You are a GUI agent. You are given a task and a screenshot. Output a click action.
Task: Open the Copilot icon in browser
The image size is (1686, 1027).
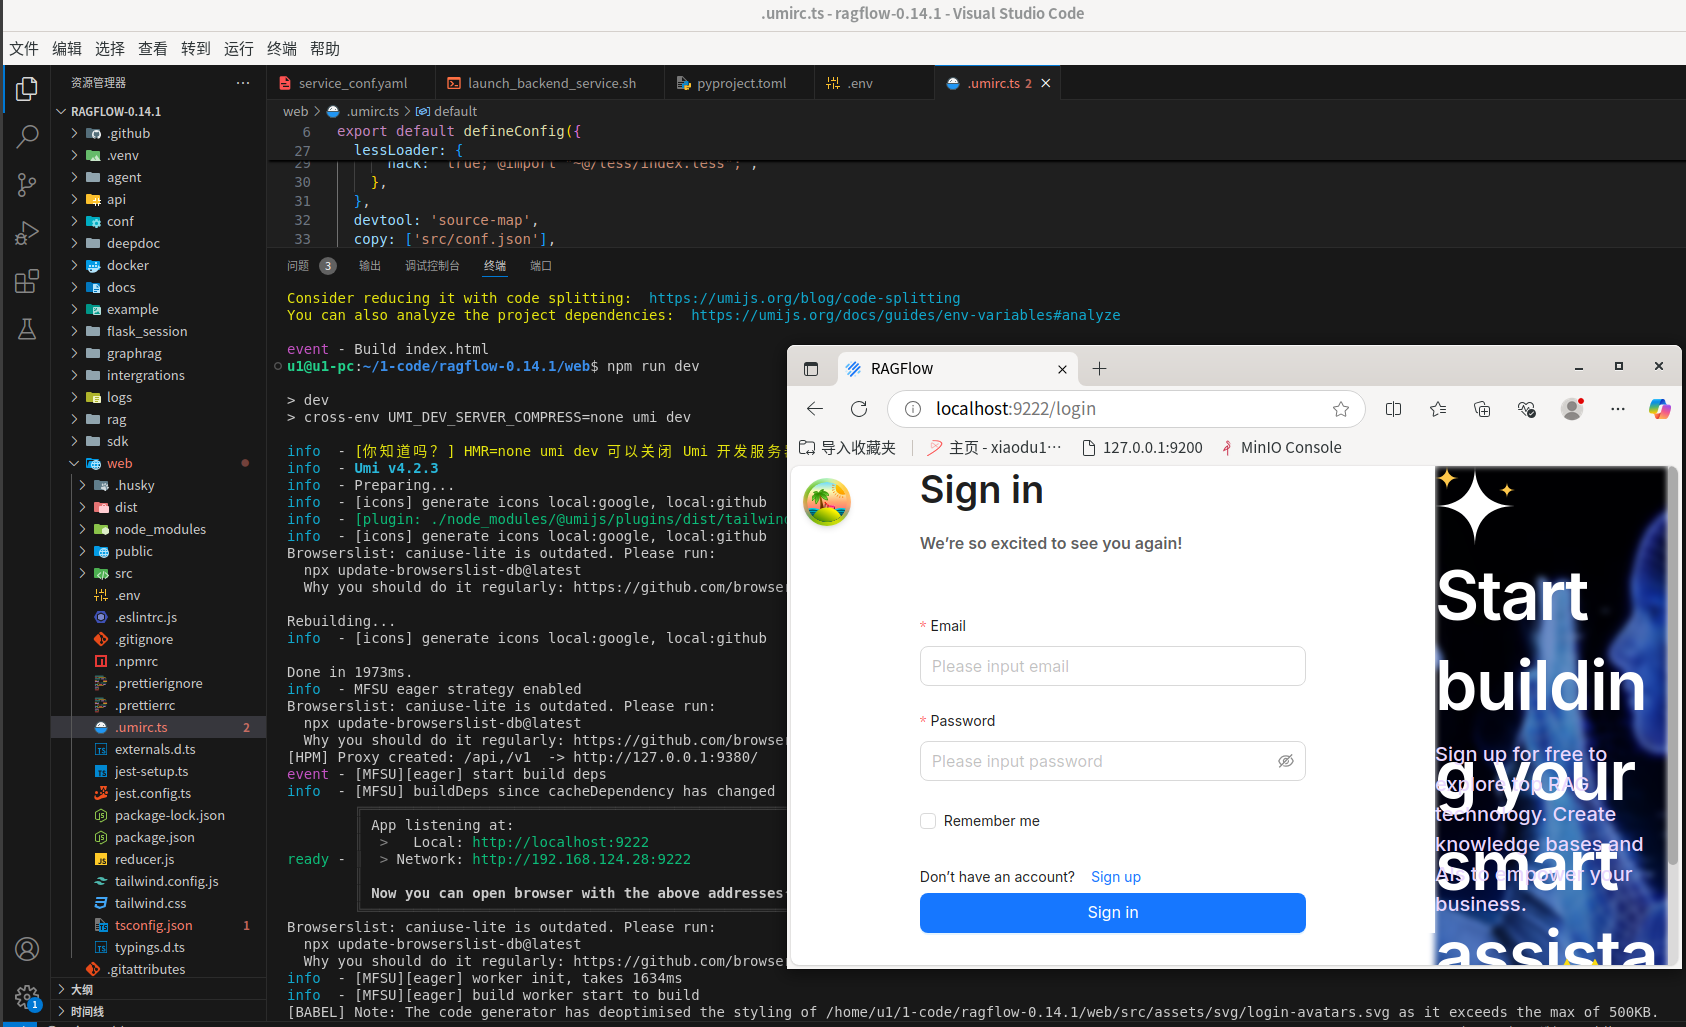coord(1660,409)
